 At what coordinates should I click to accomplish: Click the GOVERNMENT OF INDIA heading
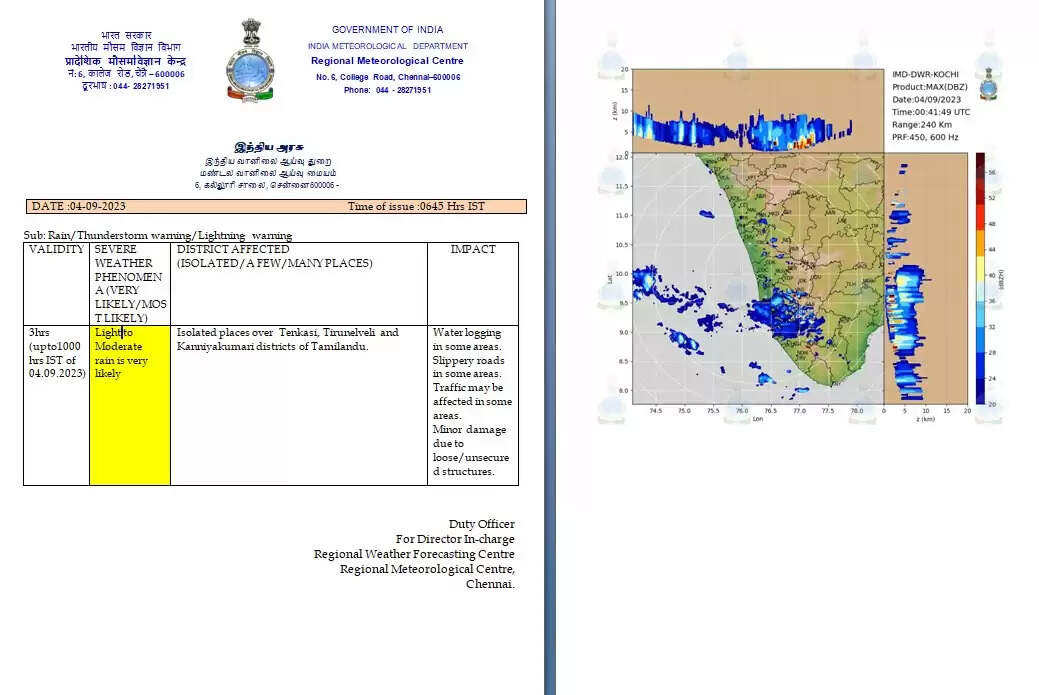pyautogui.click(x=387, y=30)
